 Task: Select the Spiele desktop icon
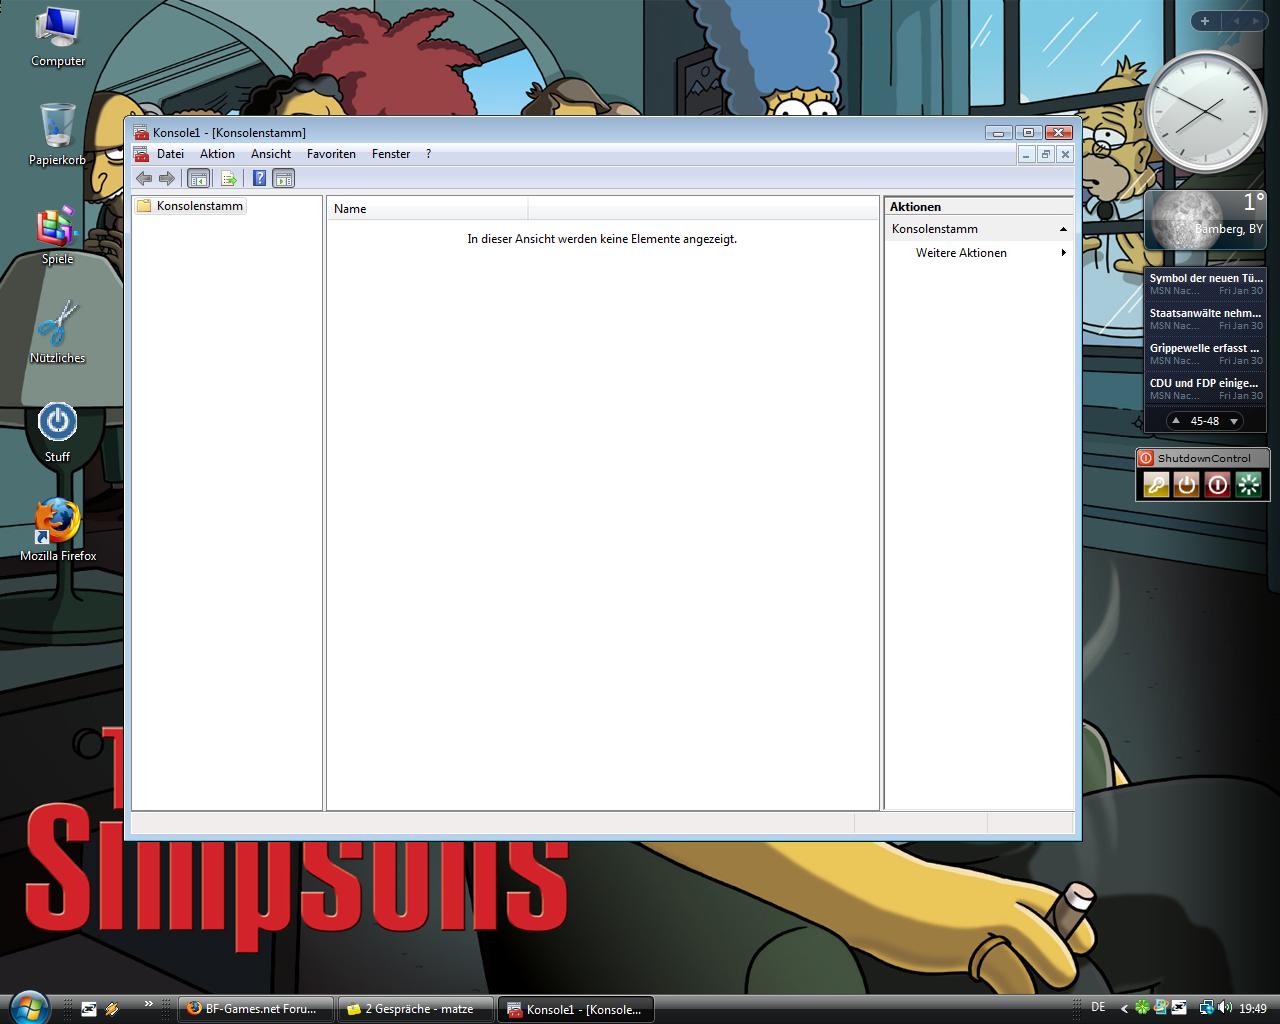pyautogui.click(x=57, y=236)
